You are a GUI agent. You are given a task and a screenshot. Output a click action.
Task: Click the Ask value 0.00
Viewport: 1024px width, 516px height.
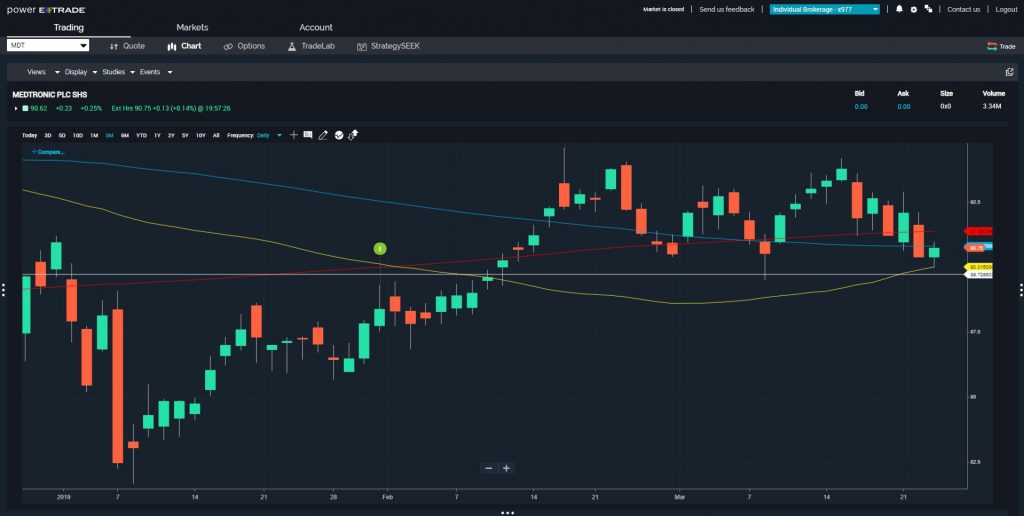(x=903, y=106)
